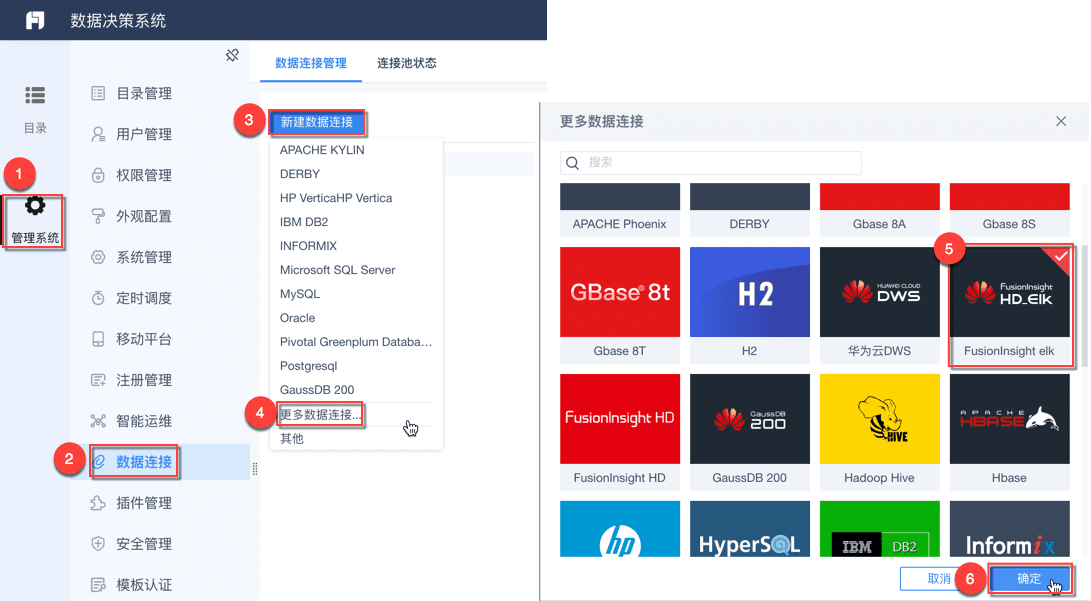
Task: Click the sidebar resize grip handle
Action: (255, 470)
